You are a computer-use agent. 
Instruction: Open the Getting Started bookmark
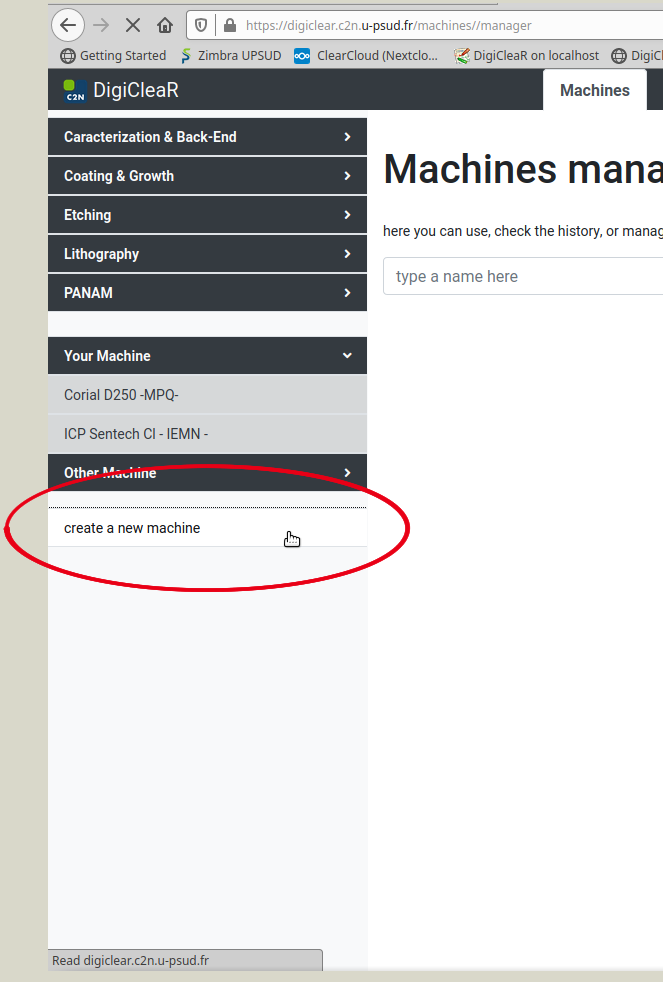[x=113, y=56]
